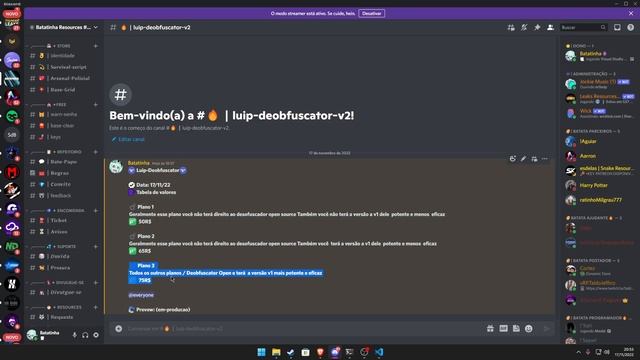The width and height of the screenshot is (640, 360).
Task: Open server with SdB icon
Action: [12, 135]
